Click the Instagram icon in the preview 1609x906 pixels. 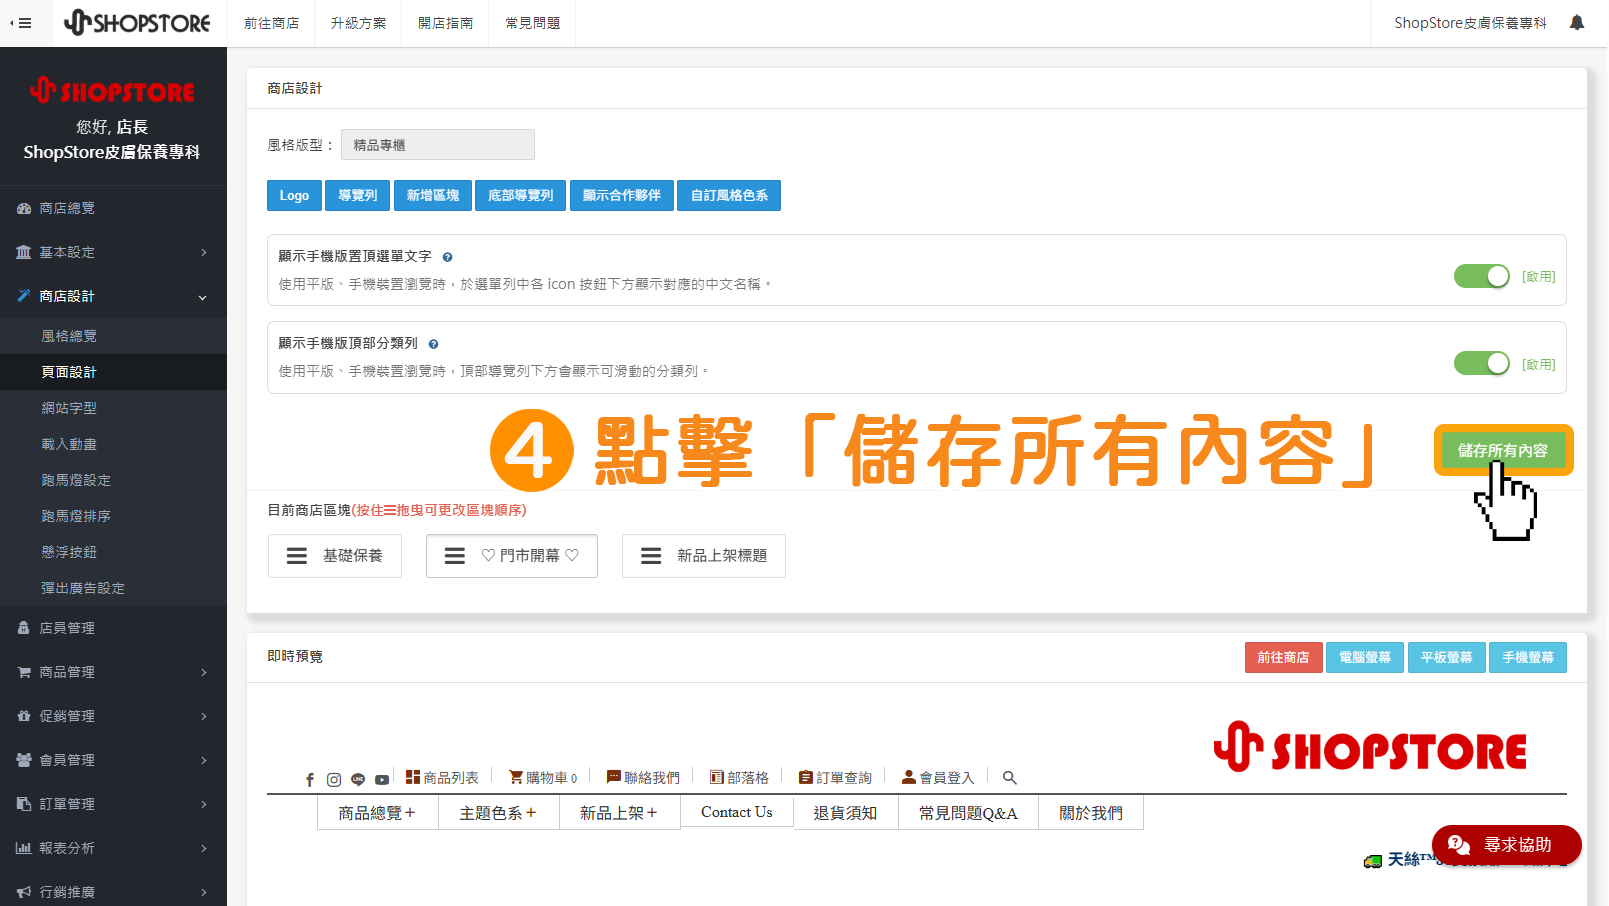pyautogui.click(x=334, y=780)
